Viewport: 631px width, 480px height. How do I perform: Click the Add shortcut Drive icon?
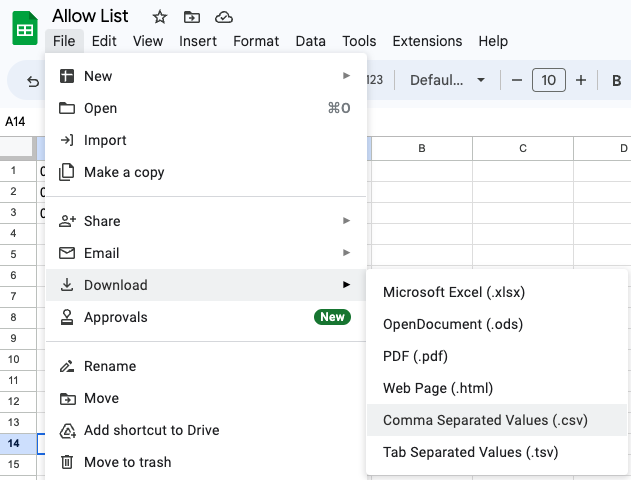(x=67, y=431)
